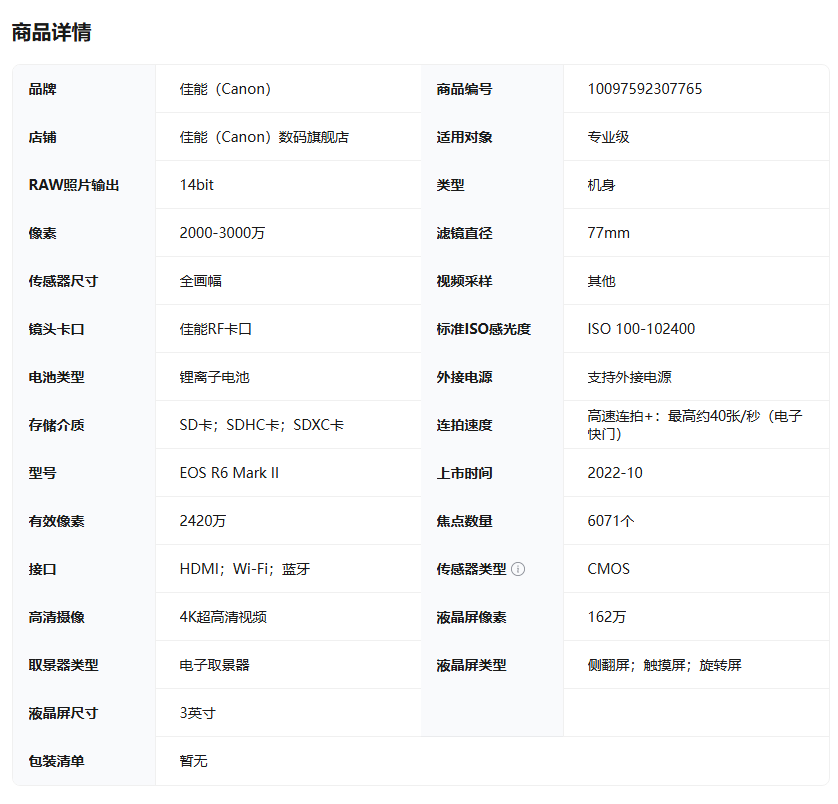Click the 2000-3000万 pixel range
Screen dimensions: 838x804
pyautogui.click(x=222, y=233)
